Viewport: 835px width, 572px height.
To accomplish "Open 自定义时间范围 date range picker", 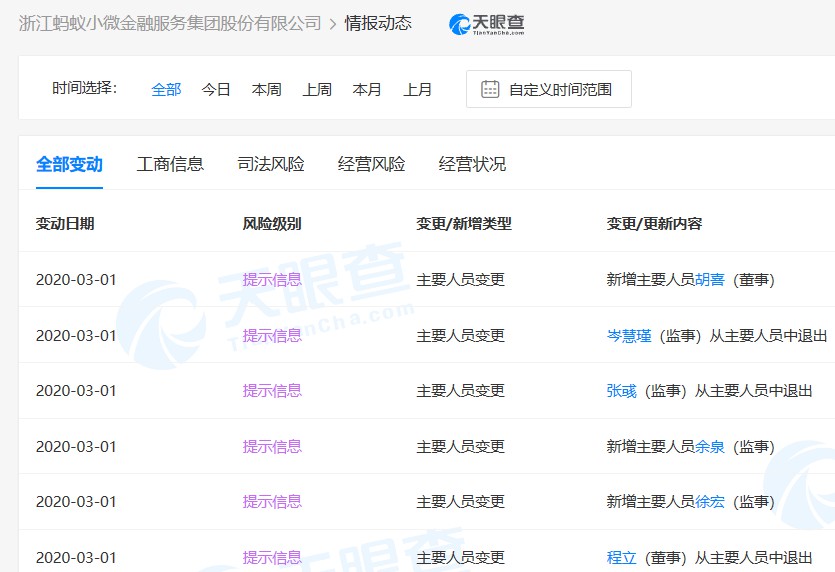I will [549, 89].
